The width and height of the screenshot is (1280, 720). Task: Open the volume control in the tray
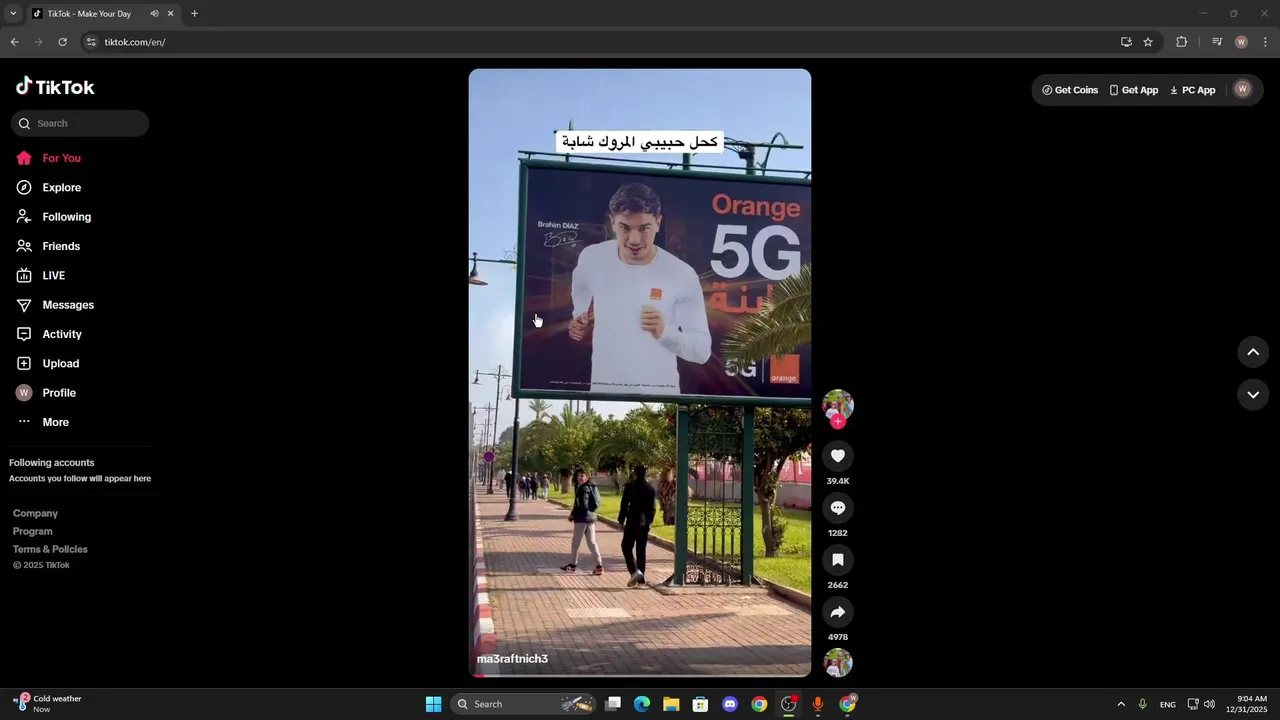(1210, 704)
